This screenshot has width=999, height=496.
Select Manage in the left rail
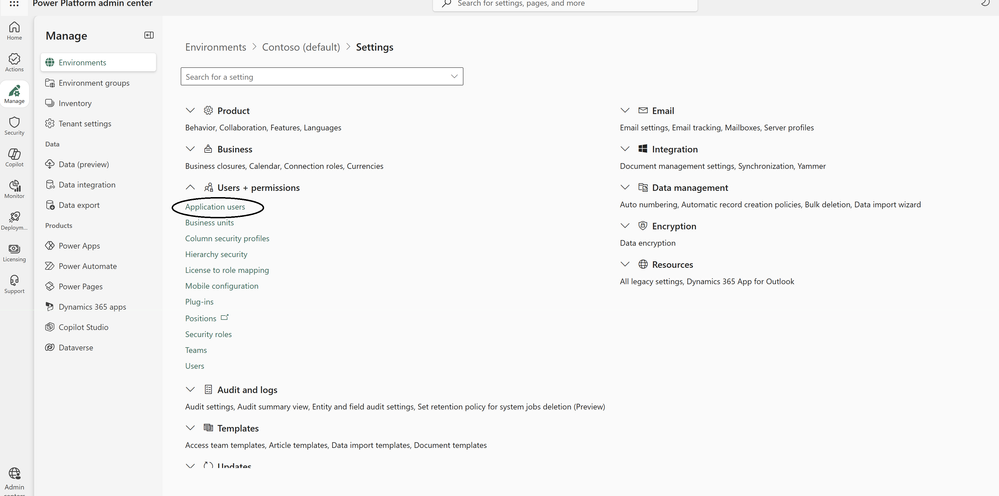coord(14,94)
